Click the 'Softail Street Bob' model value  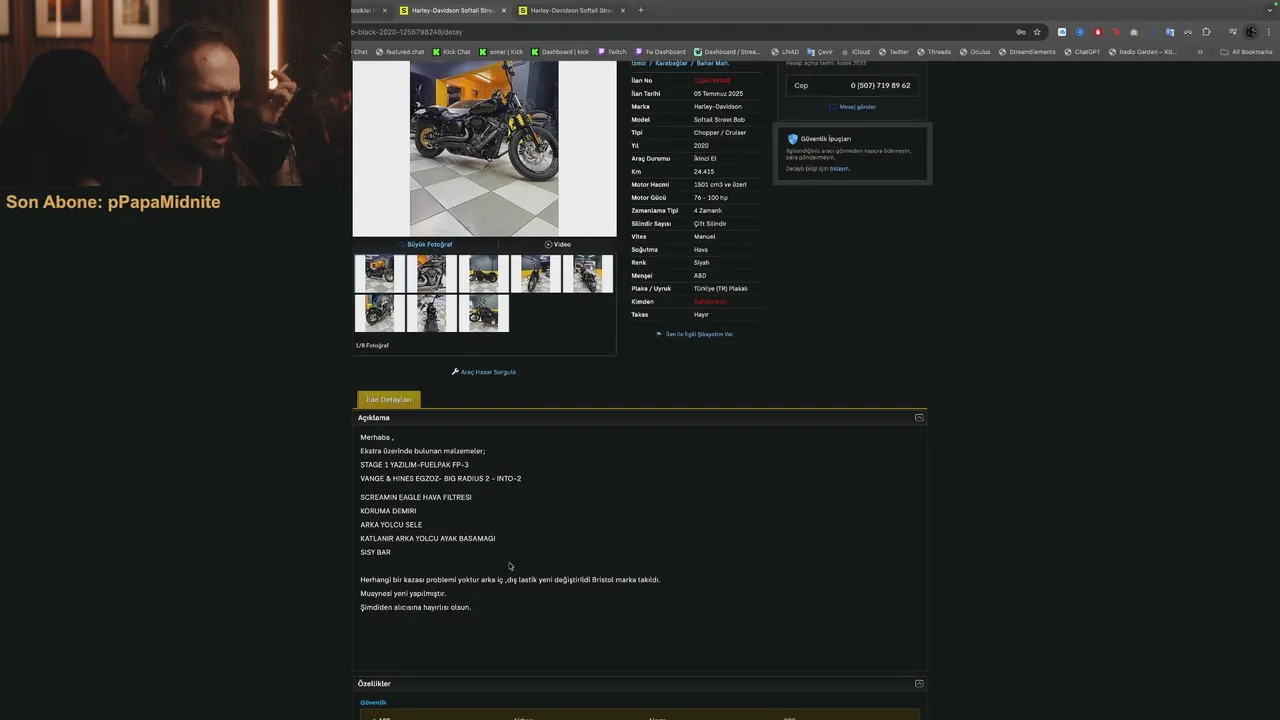click(719, 120)
